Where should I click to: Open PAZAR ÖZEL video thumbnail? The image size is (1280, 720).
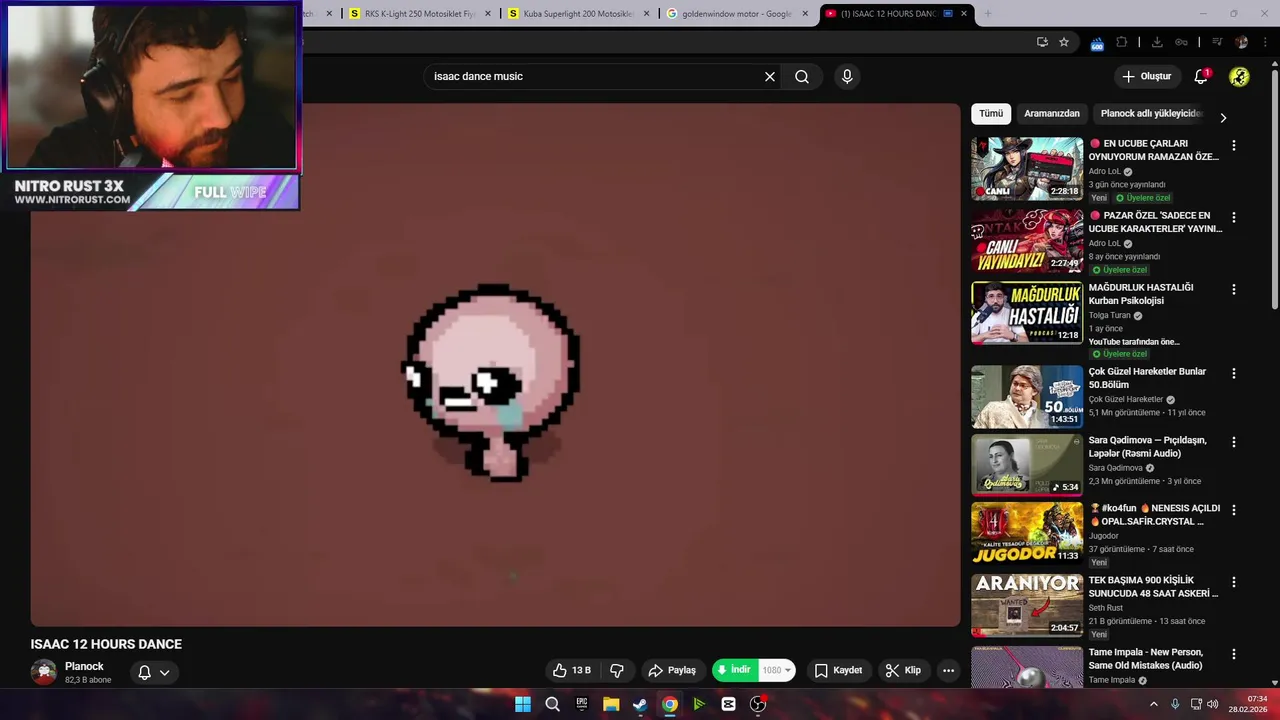point(1027,241)
